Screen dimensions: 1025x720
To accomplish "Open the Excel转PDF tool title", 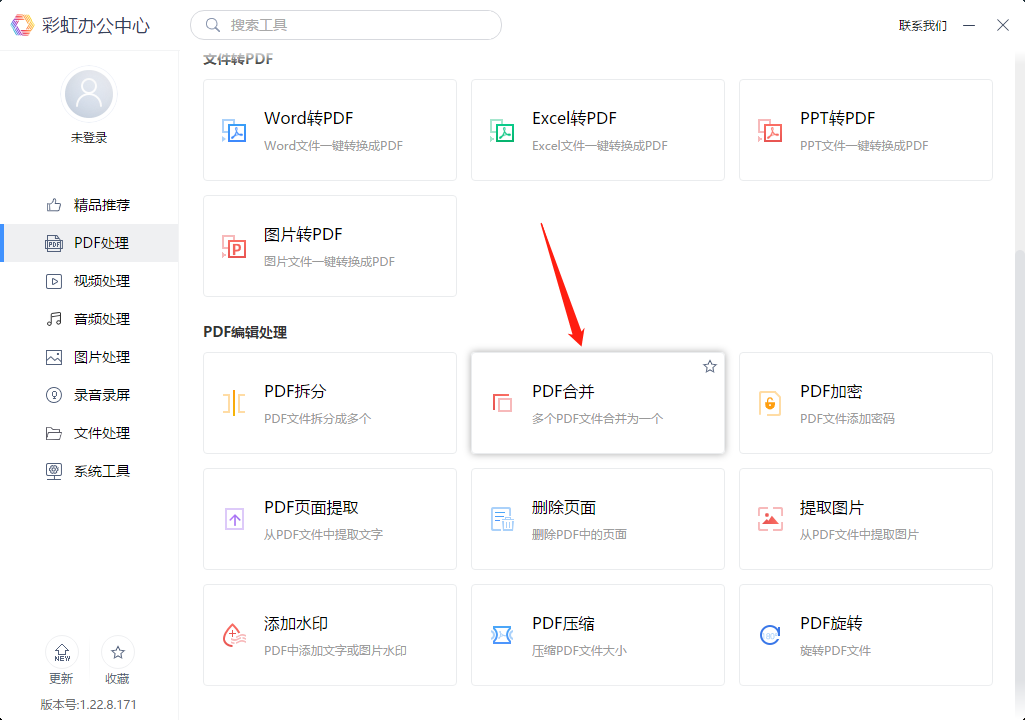I will point(574,118).
